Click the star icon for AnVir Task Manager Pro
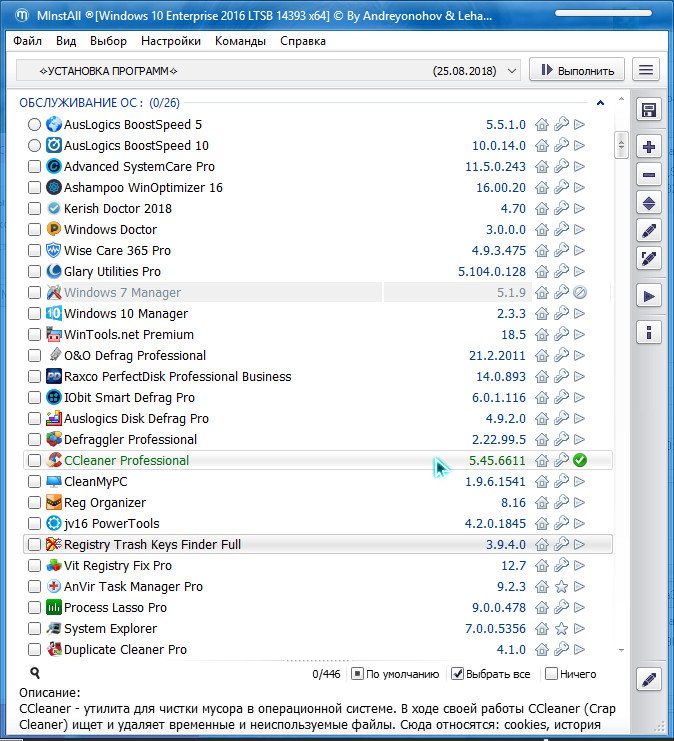This screenshot has width=674, height=741. tap(561, 586)
